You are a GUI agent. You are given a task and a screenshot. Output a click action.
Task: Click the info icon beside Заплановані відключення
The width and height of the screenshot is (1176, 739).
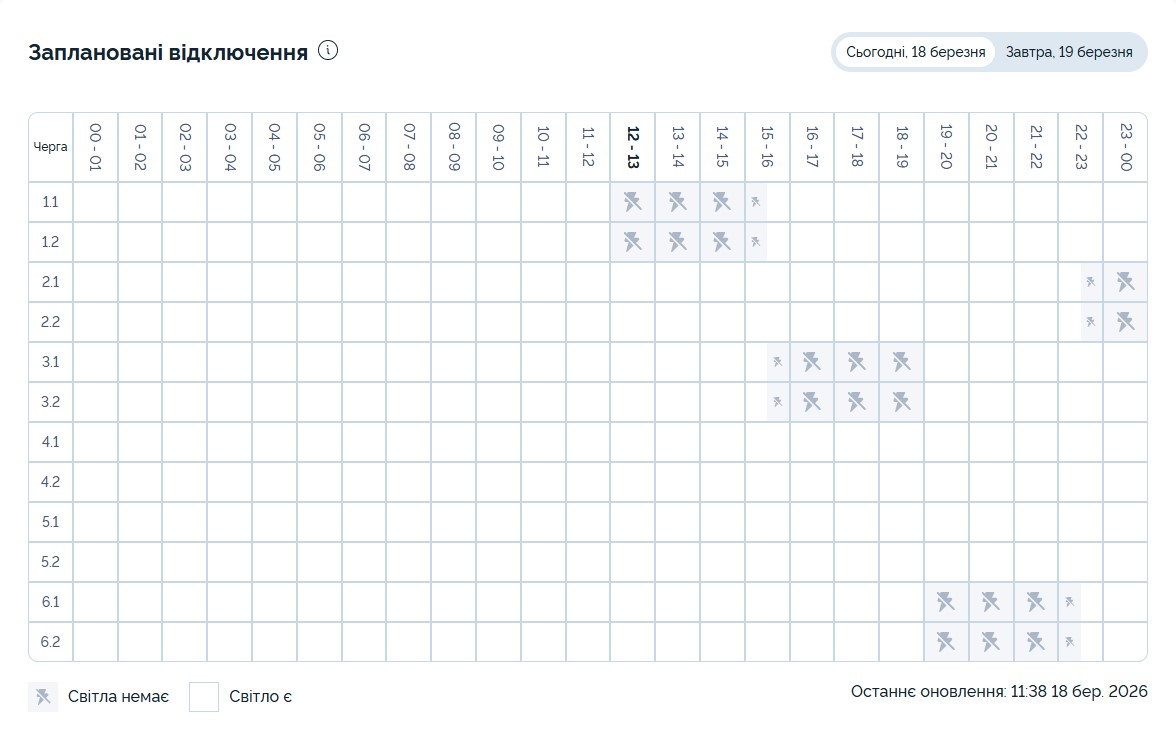328,50
